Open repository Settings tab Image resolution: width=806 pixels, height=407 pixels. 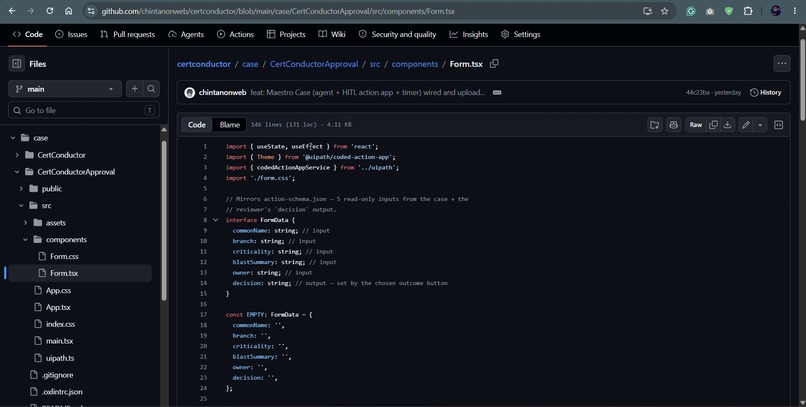point(521,34)
